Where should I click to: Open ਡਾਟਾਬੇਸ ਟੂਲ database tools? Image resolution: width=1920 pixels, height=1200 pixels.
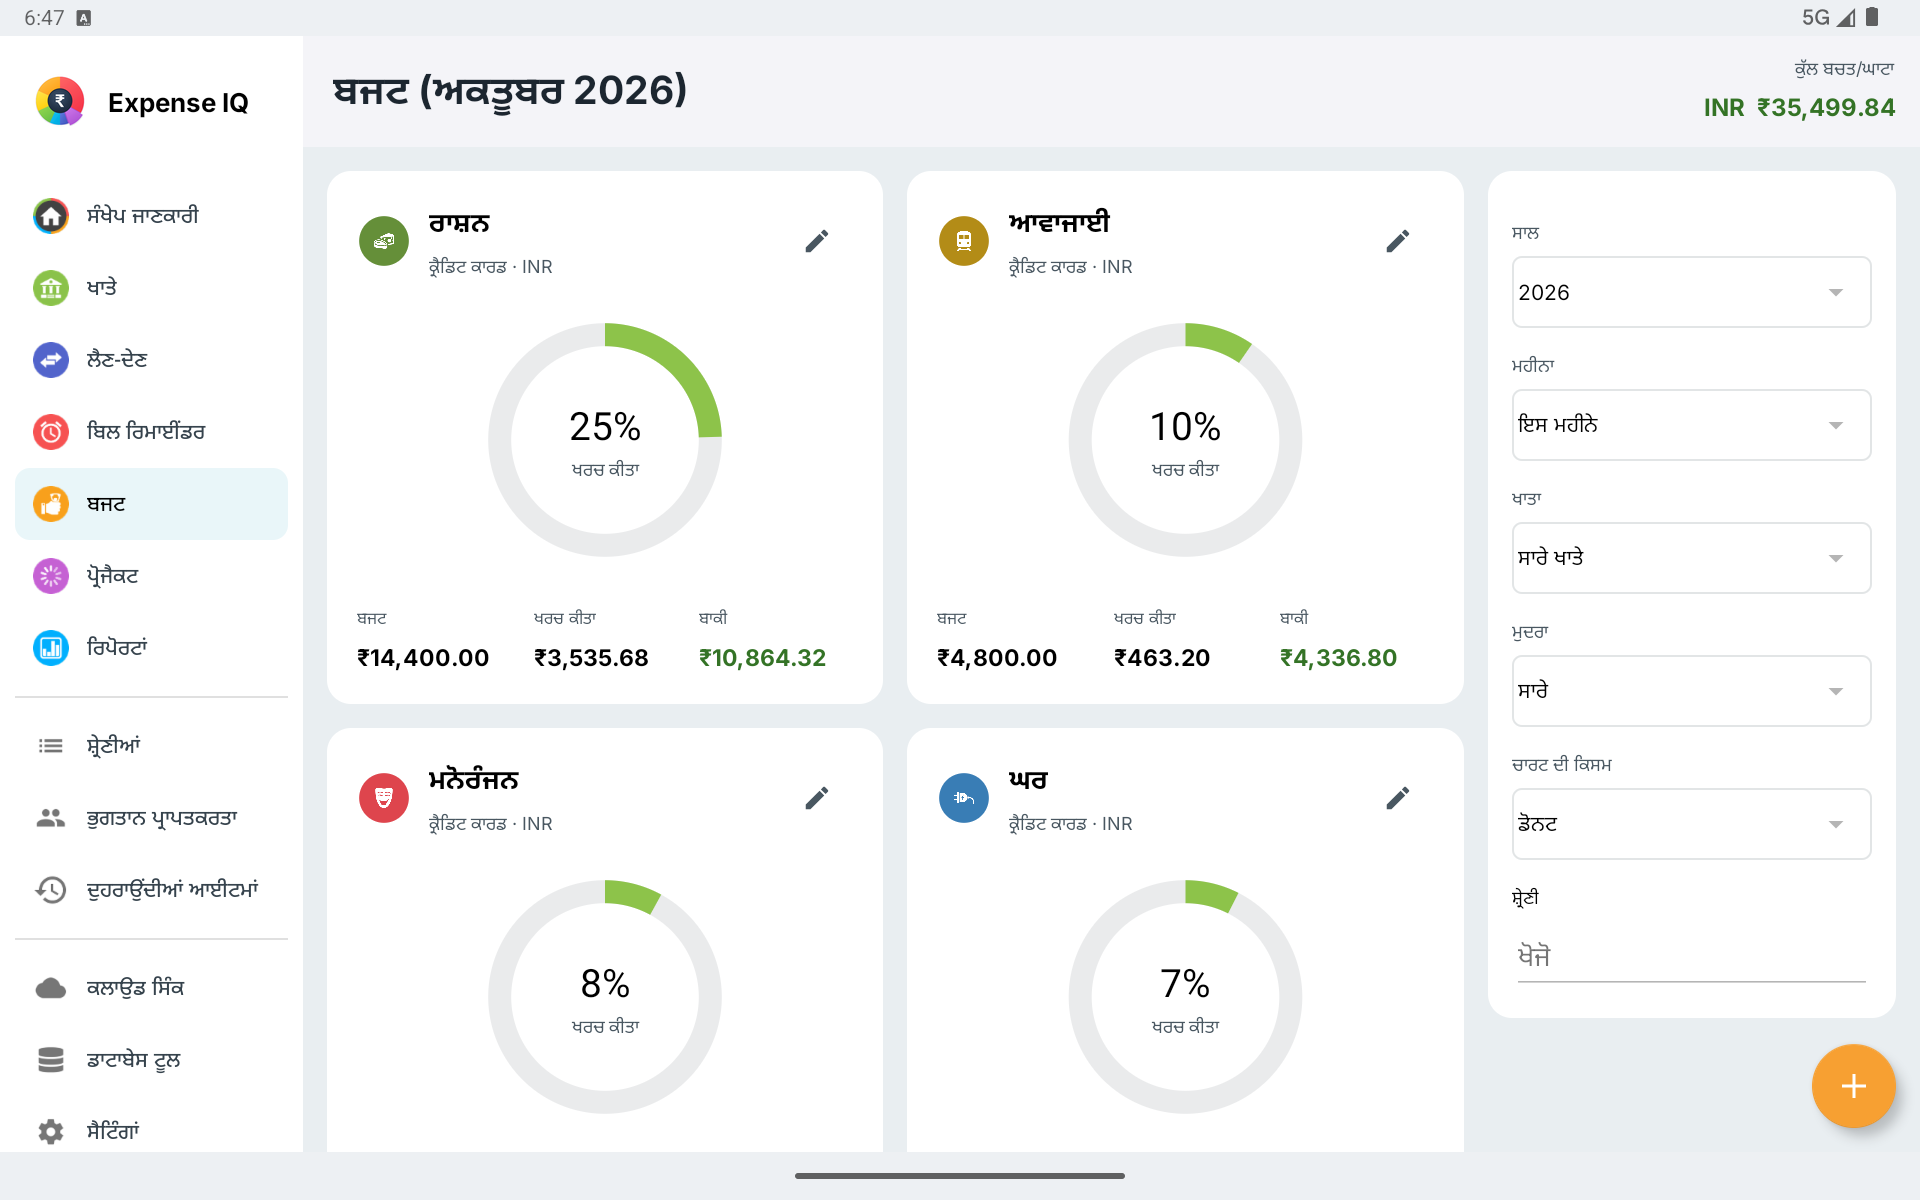click(x=151, y=1060)
